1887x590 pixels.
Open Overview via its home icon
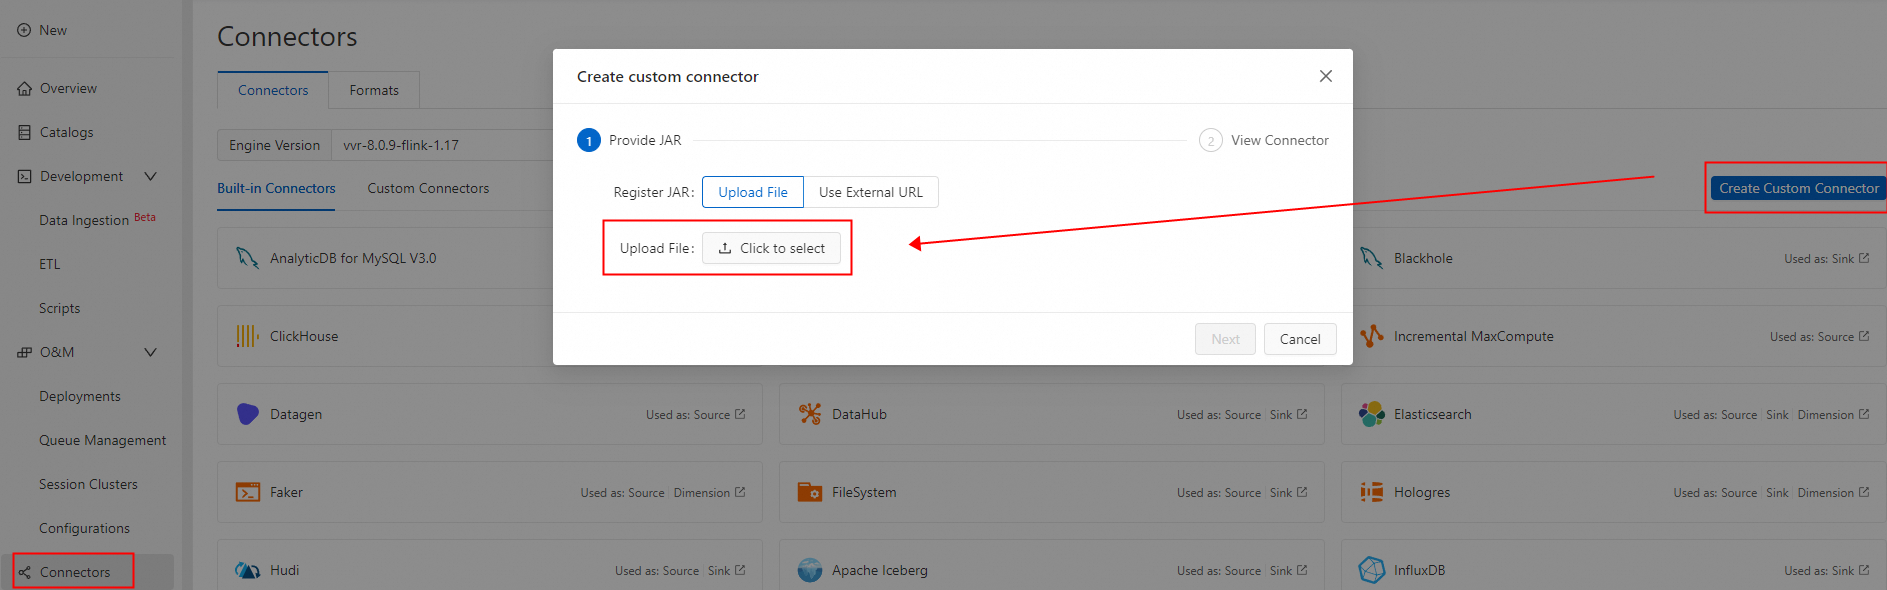tap(25, 89)
